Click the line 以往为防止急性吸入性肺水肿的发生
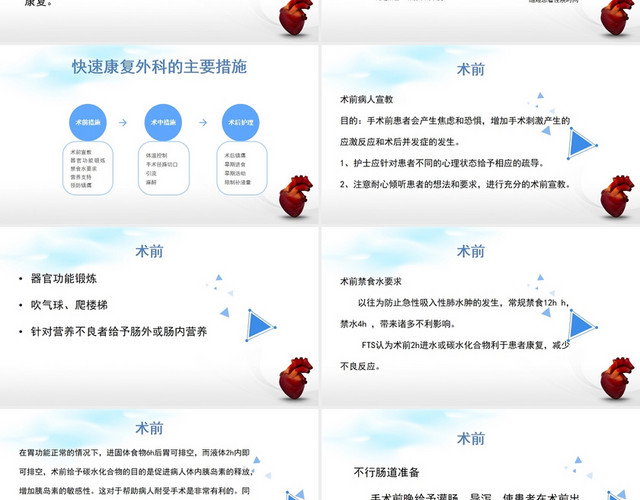The width and height of the screenshot is (640, 500). (x=463, y=303)
